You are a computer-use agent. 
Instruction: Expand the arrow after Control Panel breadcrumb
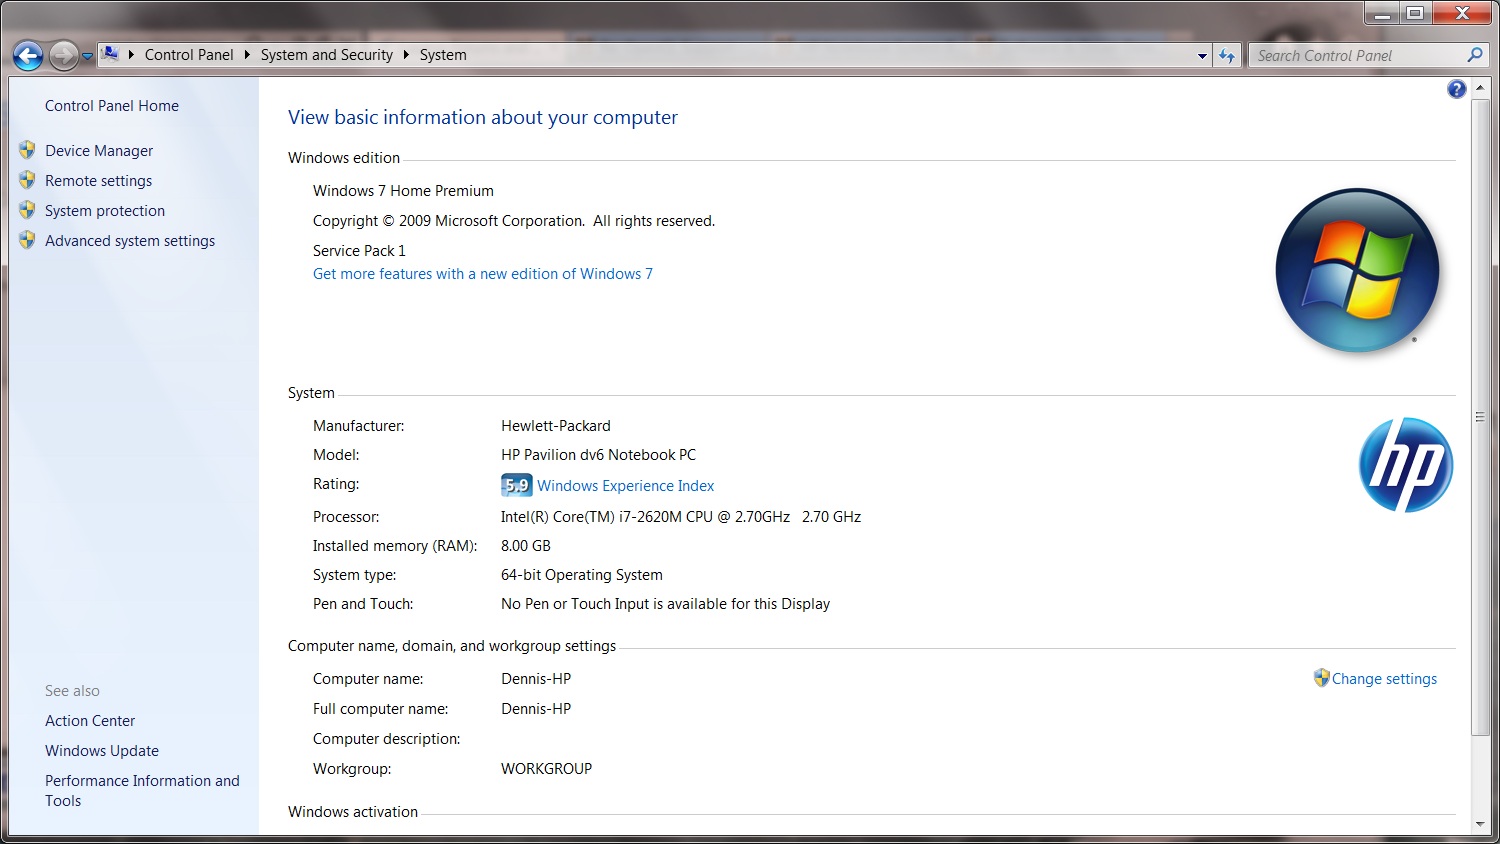pos(247,55)
